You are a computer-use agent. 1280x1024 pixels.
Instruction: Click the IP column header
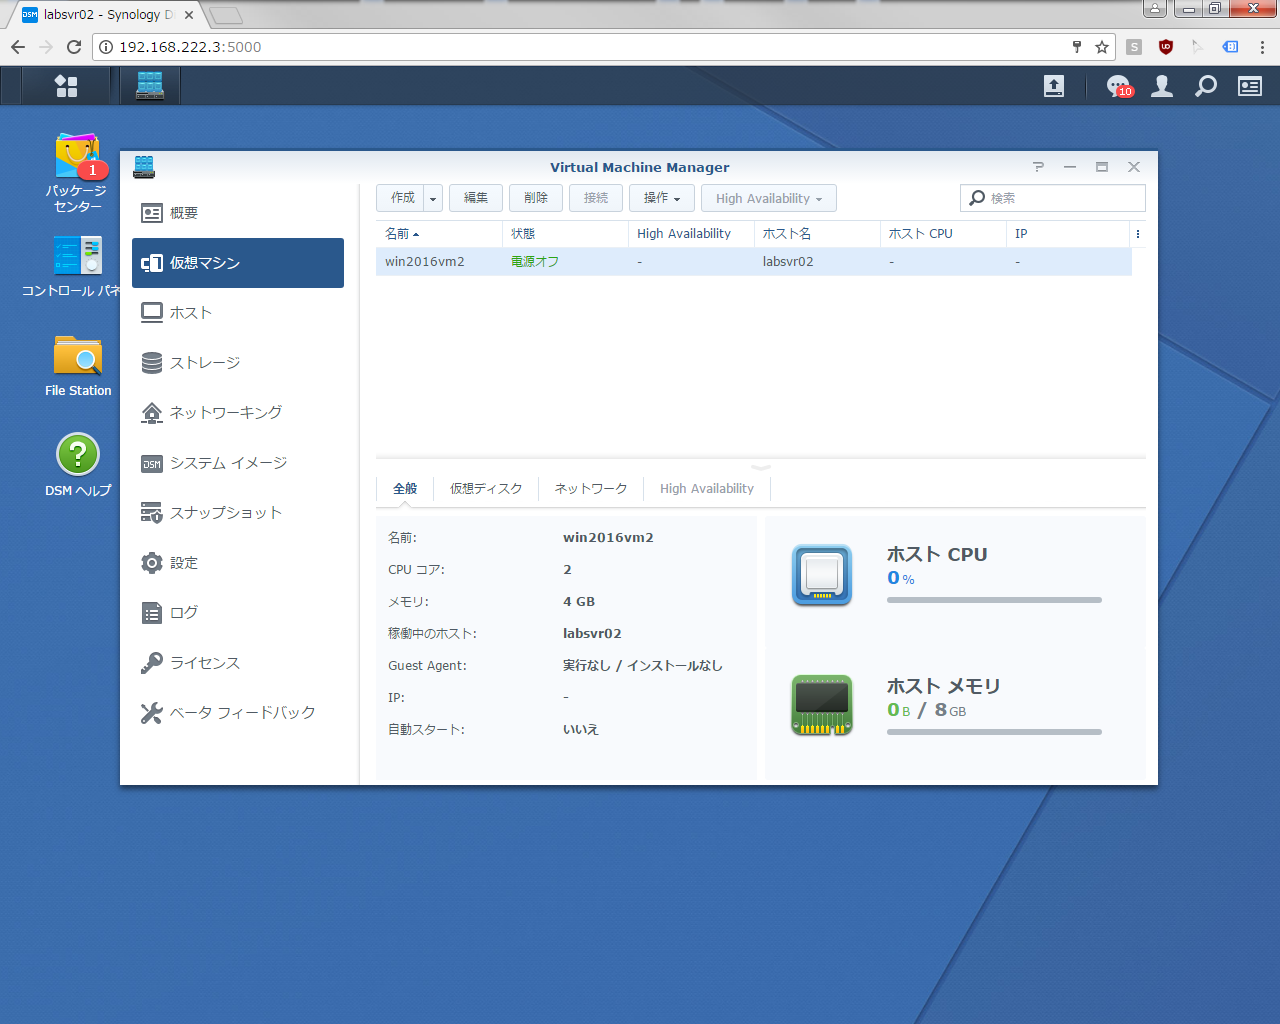[x=1069, y=234]
